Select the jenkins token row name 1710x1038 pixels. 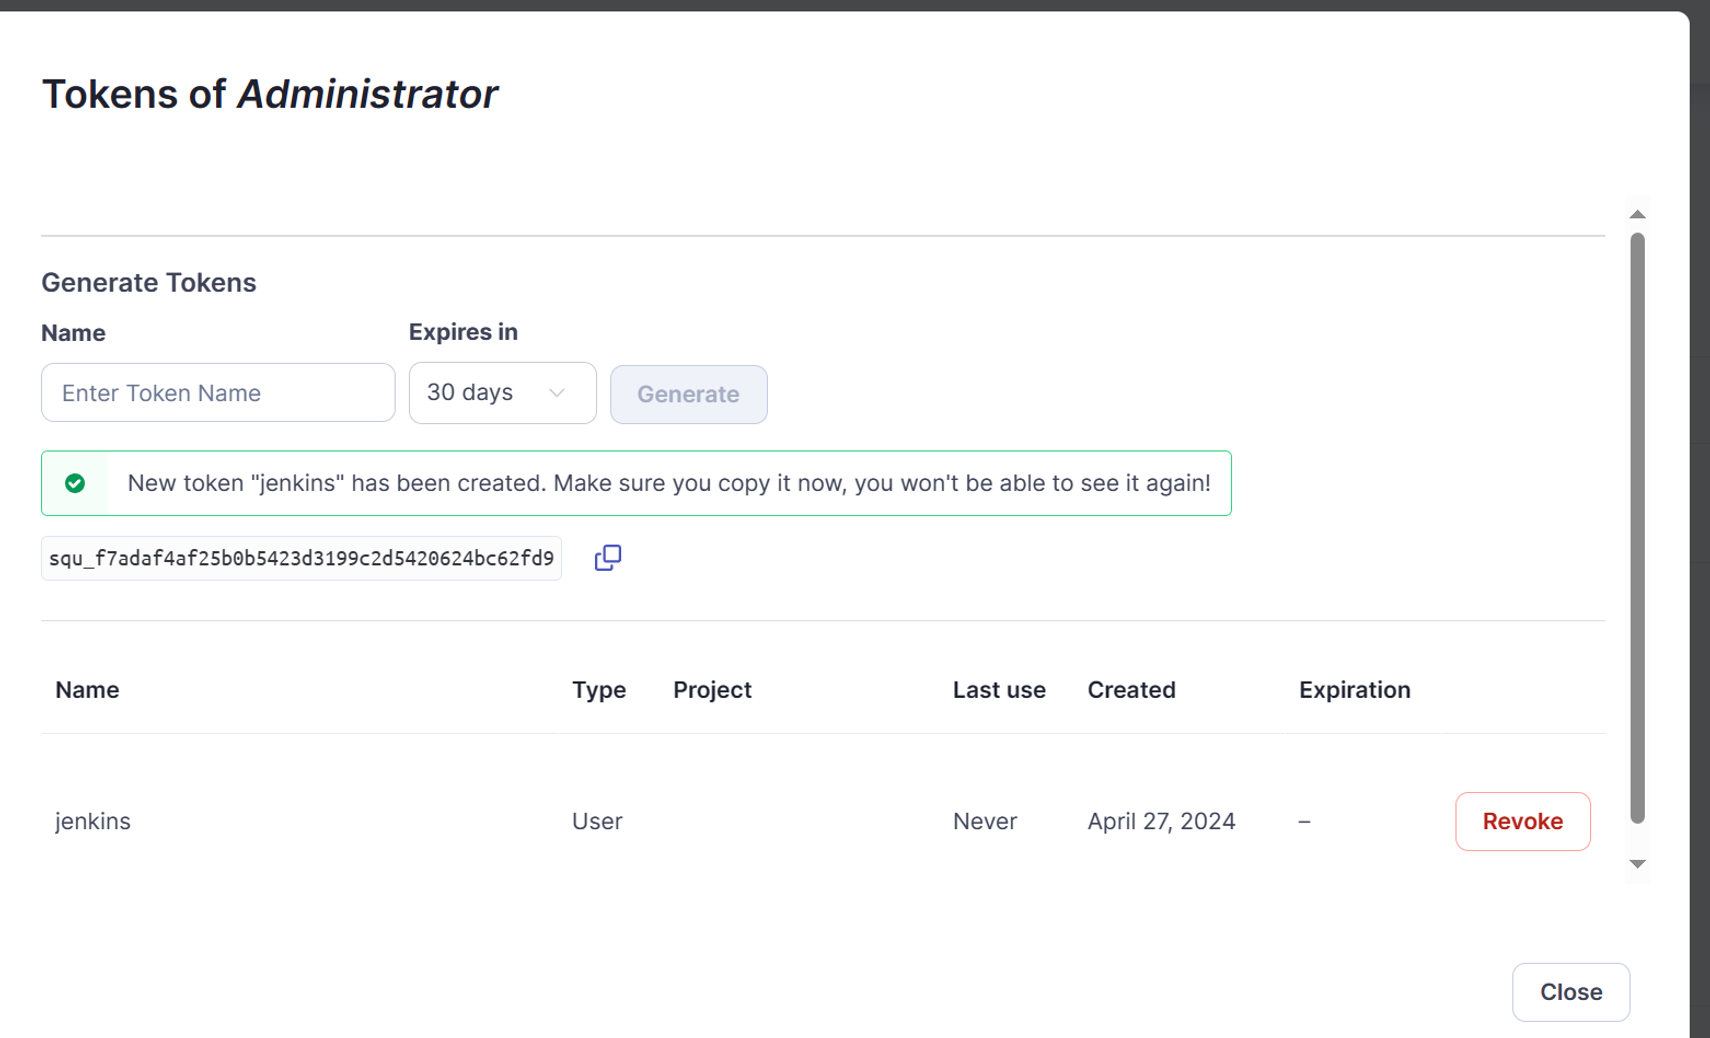pyautogui.click(x=93, y=821)
